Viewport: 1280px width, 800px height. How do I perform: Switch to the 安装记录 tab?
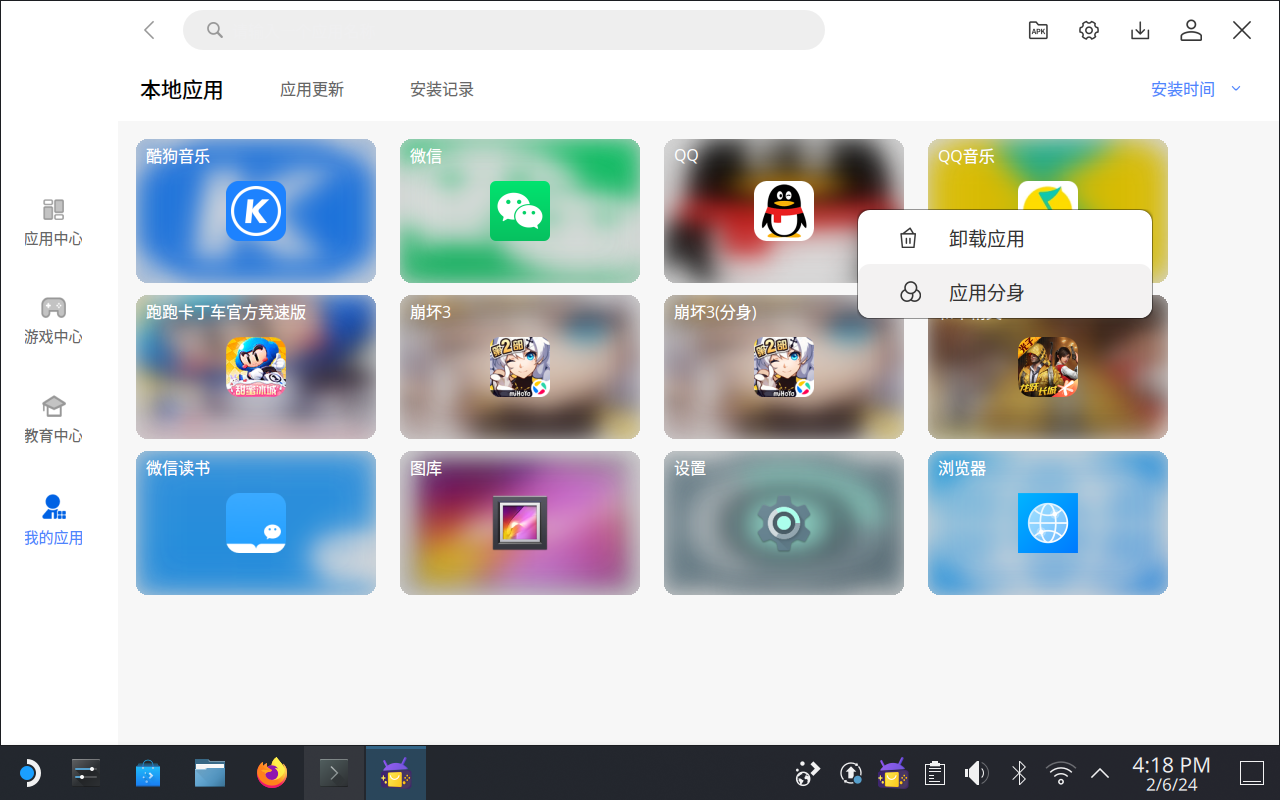[442, 90]
